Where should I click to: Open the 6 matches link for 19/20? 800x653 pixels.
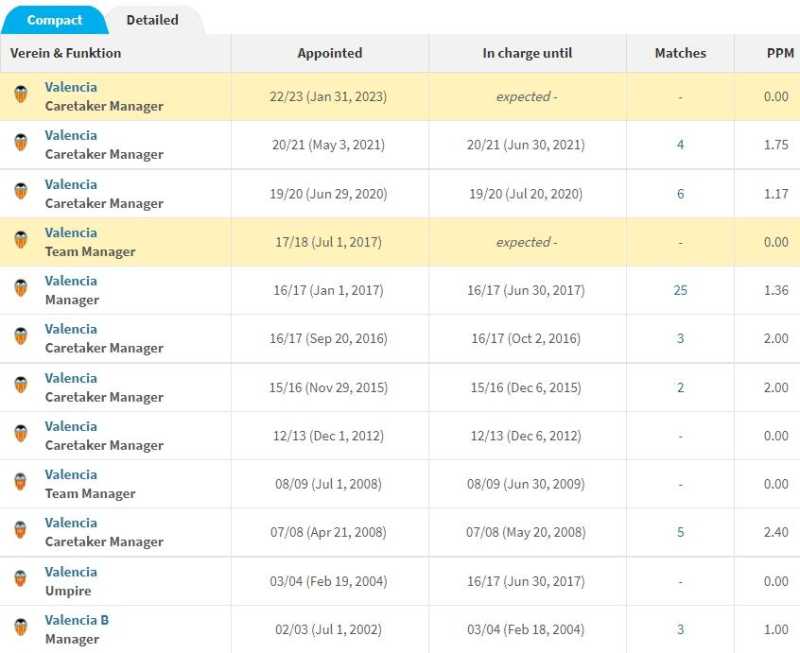pyautogui.click(x=680, y=193)
